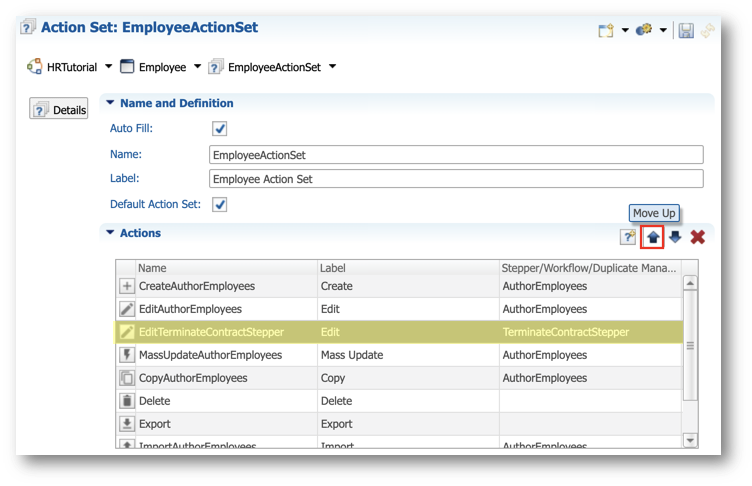752x486 pixels.
Task: Click the actions table scroll up arrow
Action: (690, 283)
